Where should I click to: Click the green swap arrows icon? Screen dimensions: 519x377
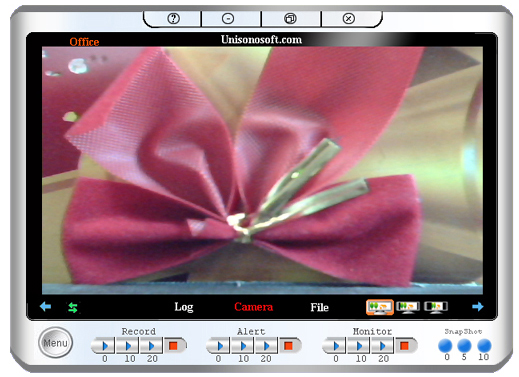click(x=73, y=307)
